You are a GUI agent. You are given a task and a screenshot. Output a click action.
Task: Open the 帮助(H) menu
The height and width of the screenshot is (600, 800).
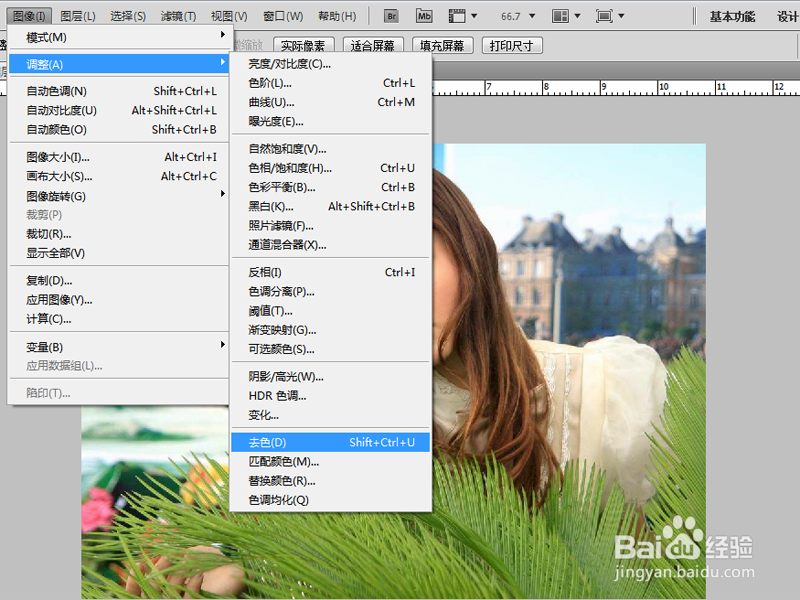click(337, 16)
